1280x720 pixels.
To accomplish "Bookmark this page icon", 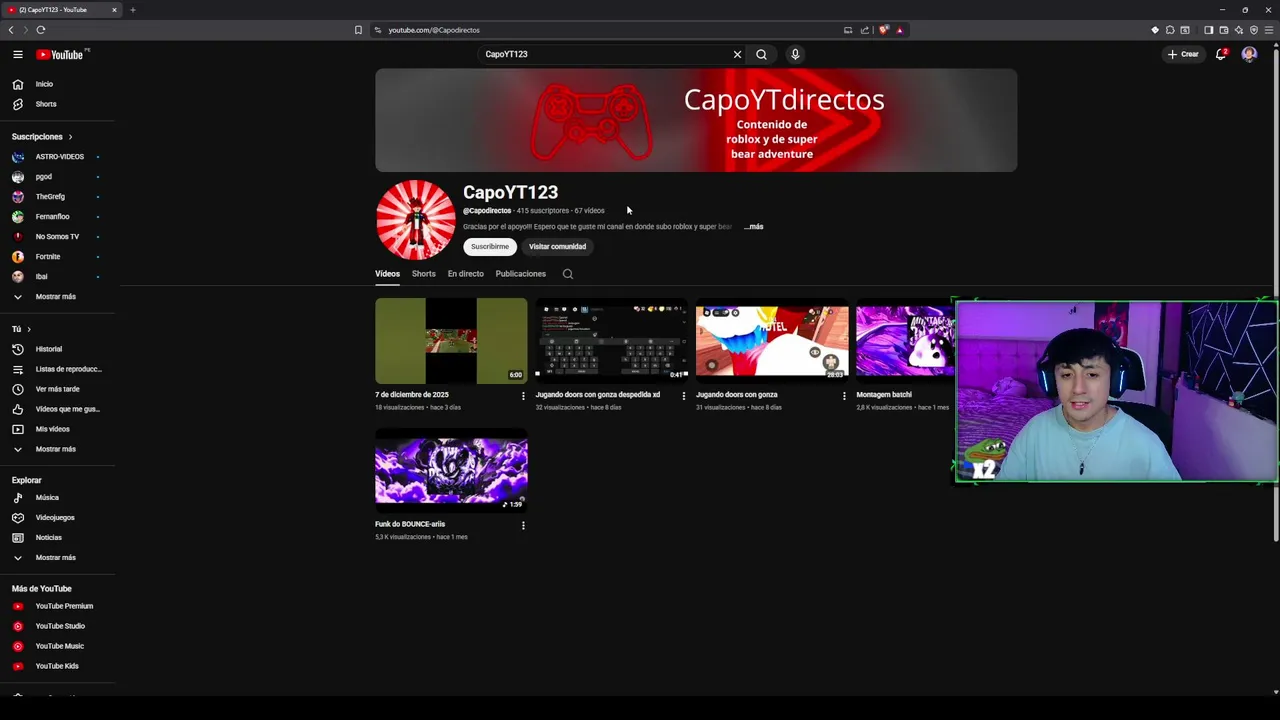I will click(358, 30).
